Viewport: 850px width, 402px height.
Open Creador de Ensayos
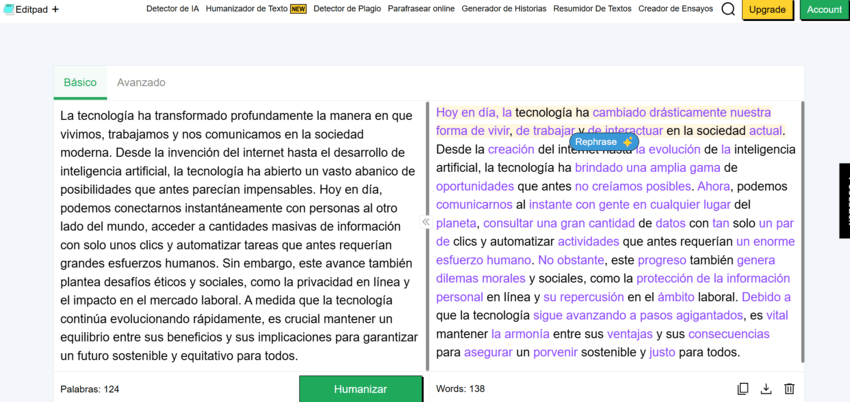tap(675, 9)
